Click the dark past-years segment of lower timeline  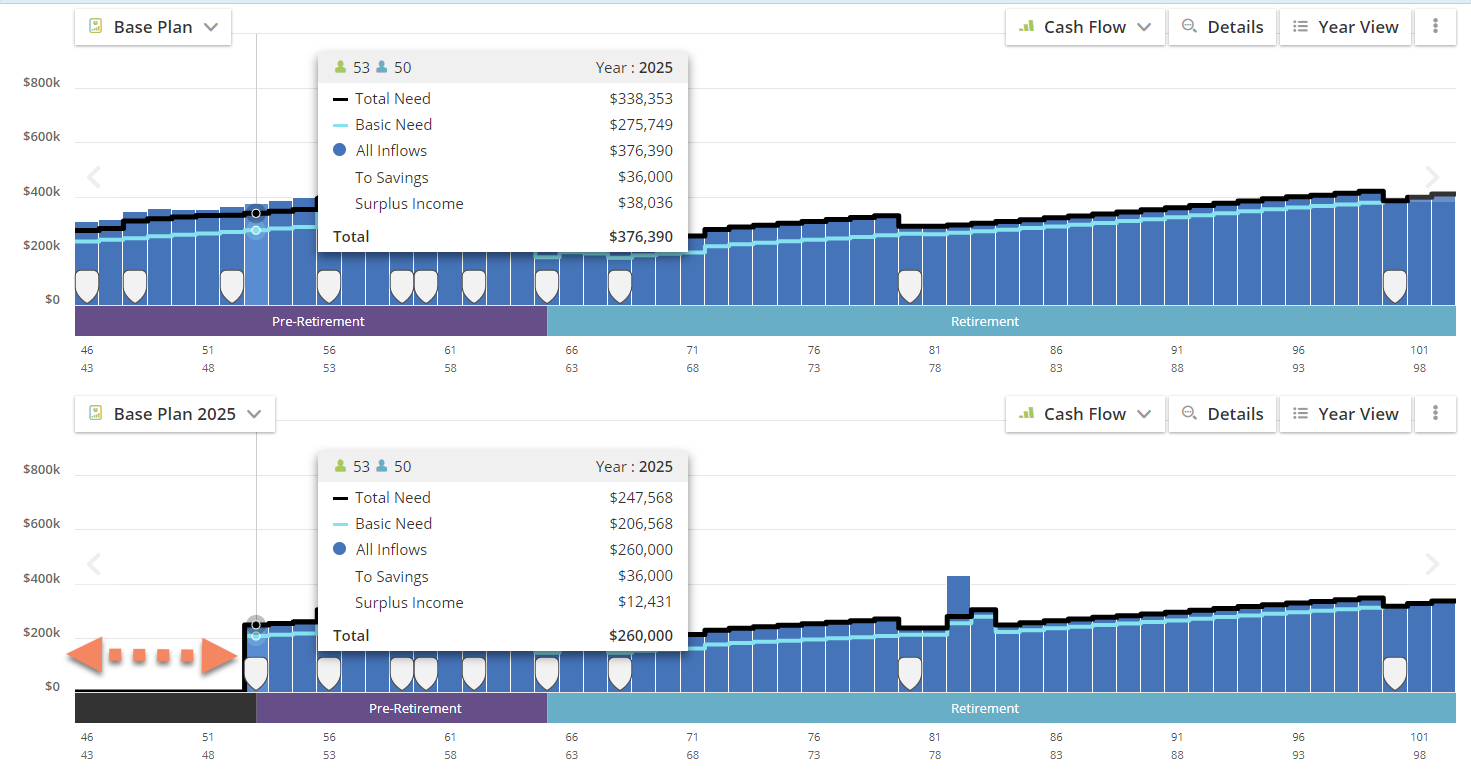(166, 708)
